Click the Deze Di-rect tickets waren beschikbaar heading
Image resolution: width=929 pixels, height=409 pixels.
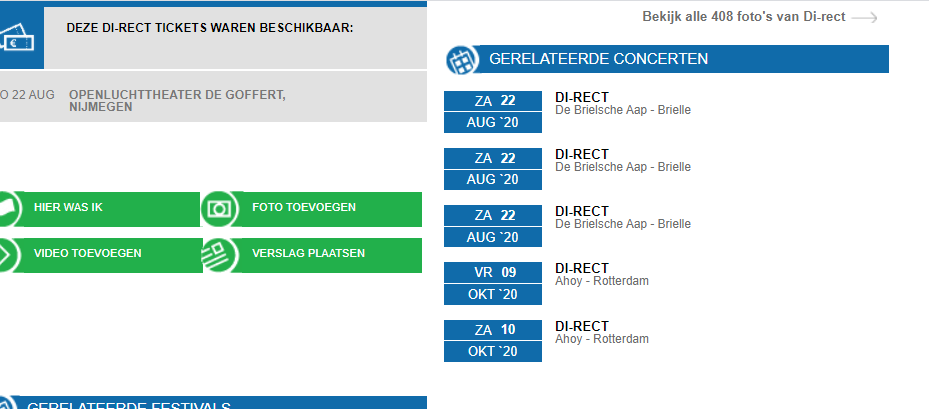(210, 27)
